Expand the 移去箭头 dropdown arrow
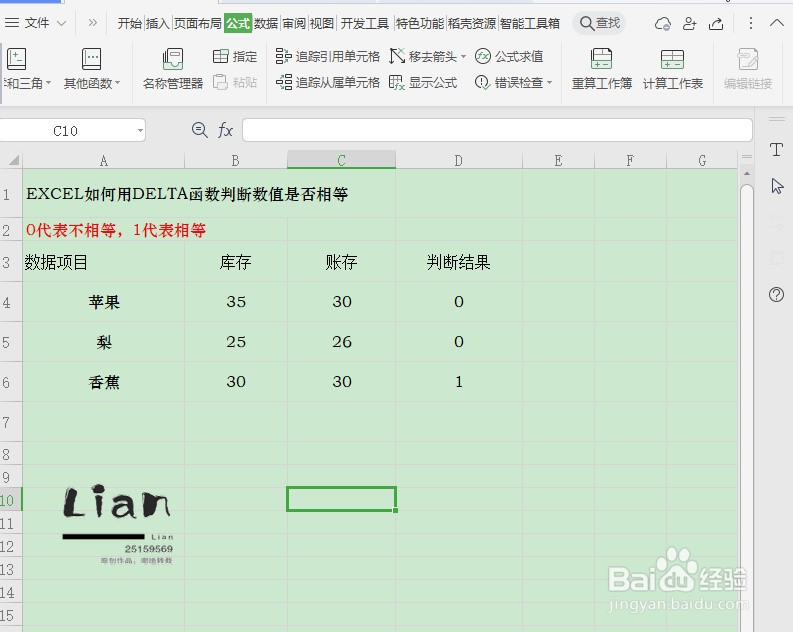 tap(463, 57)
